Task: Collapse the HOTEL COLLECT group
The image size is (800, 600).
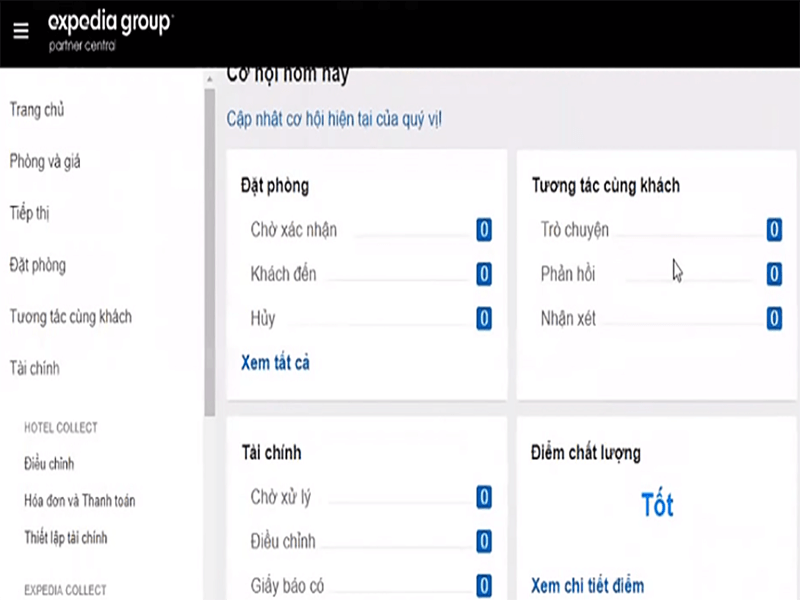Action: pyautogui.click(x=63, y=427)
